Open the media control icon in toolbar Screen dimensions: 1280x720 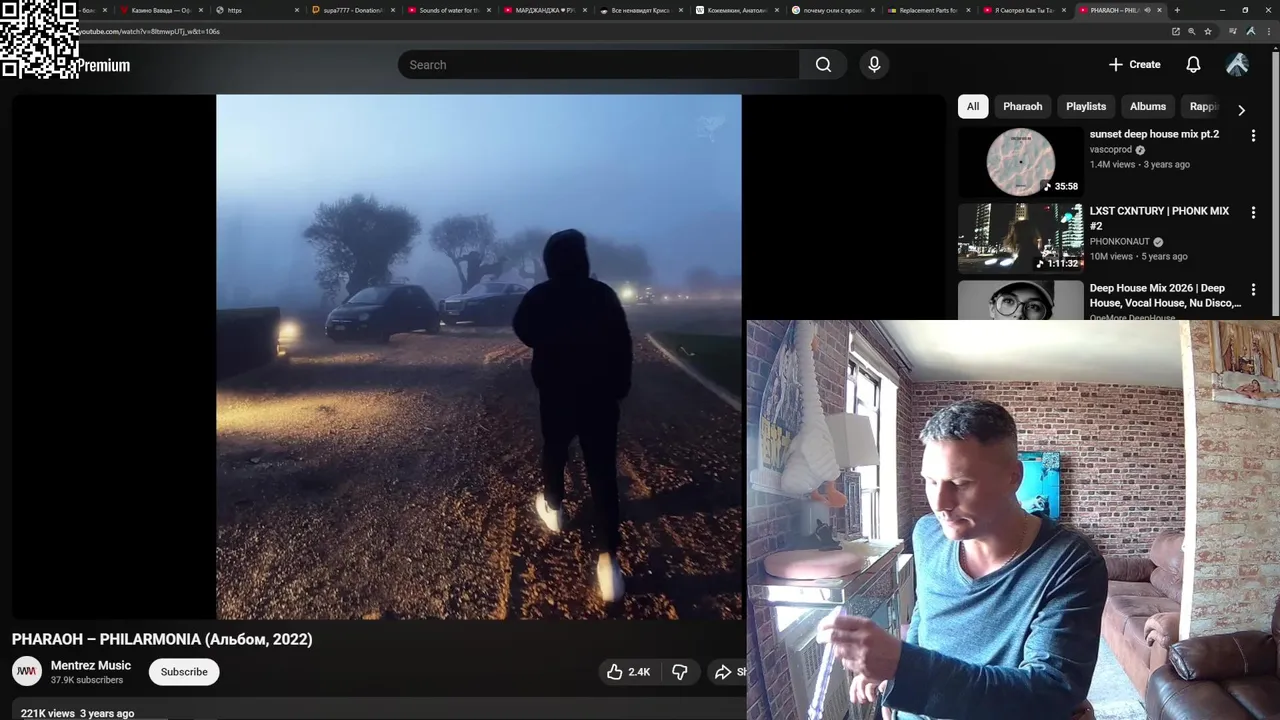pos(1234,31)
